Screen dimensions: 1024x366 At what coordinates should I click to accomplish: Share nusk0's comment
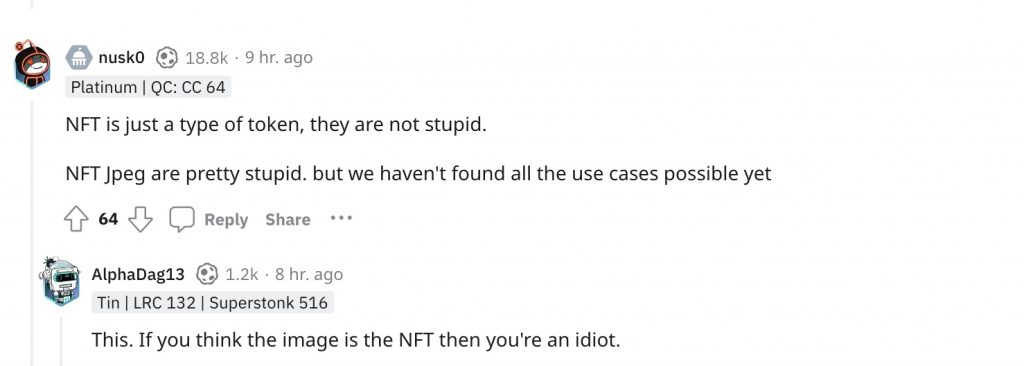click(x=287, y=220)
